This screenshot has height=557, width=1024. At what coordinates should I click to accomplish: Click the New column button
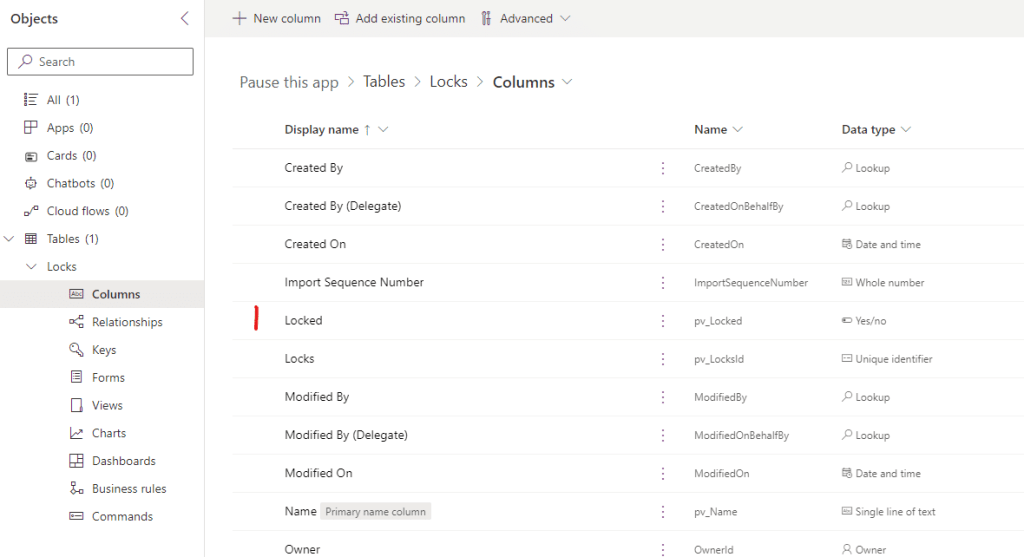tap(277, 18)
